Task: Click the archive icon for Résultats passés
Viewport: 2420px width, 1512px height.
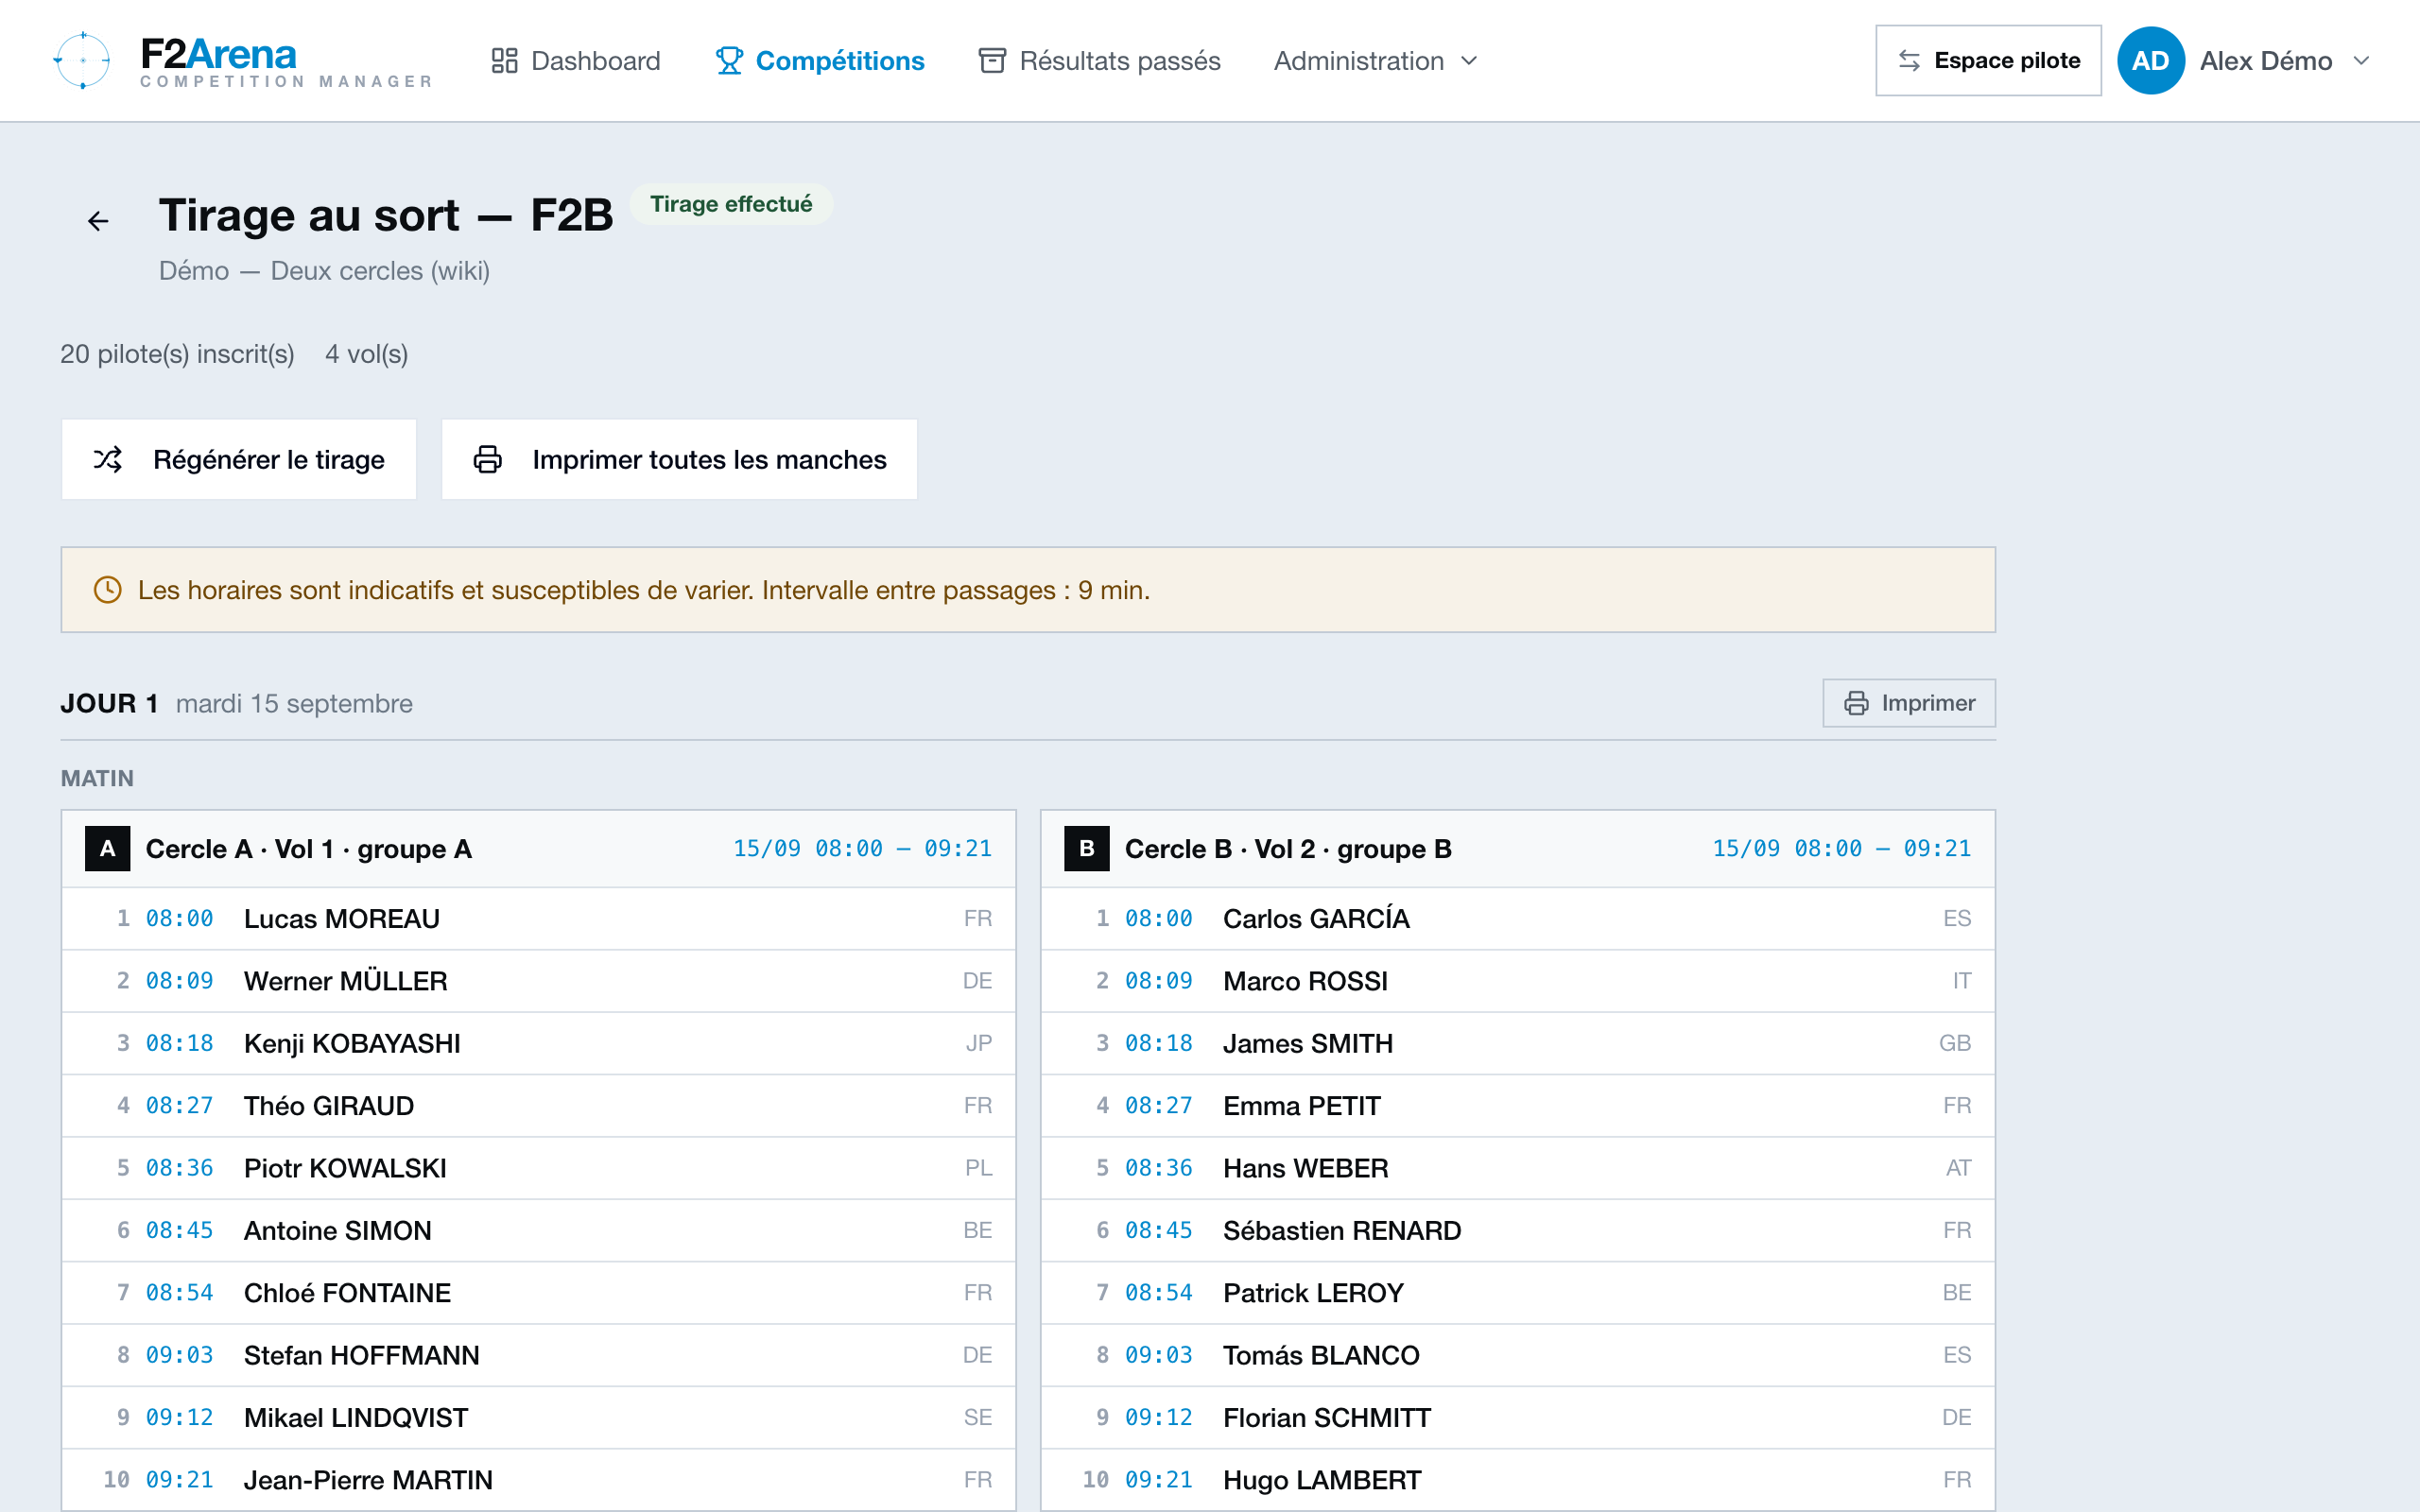Action: pyautogui.click(x=992, y=61)
